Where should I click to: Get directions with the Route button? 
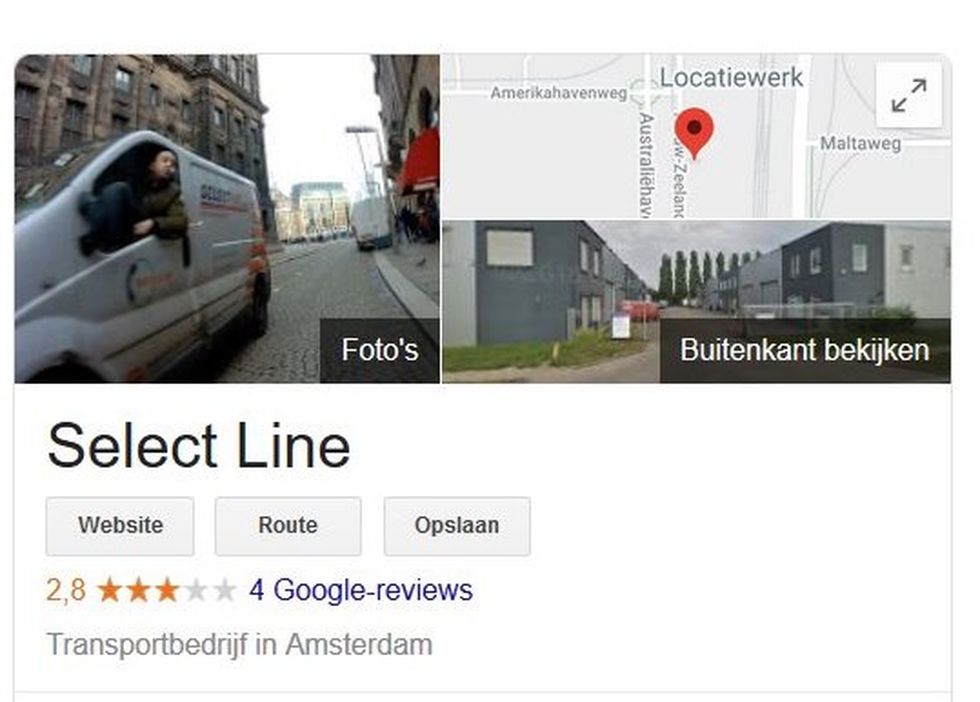point(288,526)
